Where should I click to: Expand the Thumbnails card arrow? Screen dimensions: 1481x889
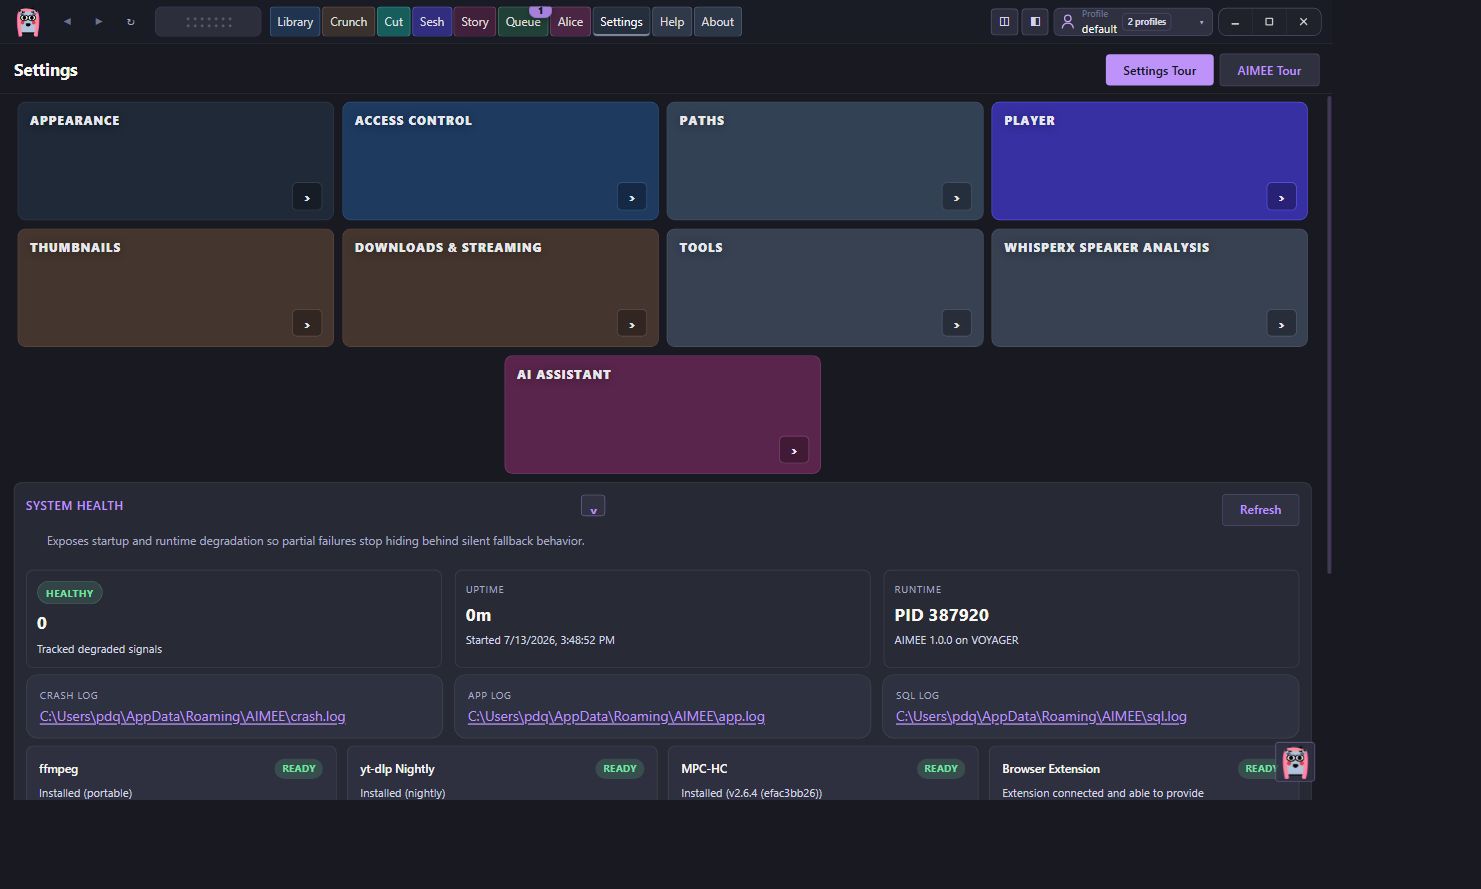(307, 324)
